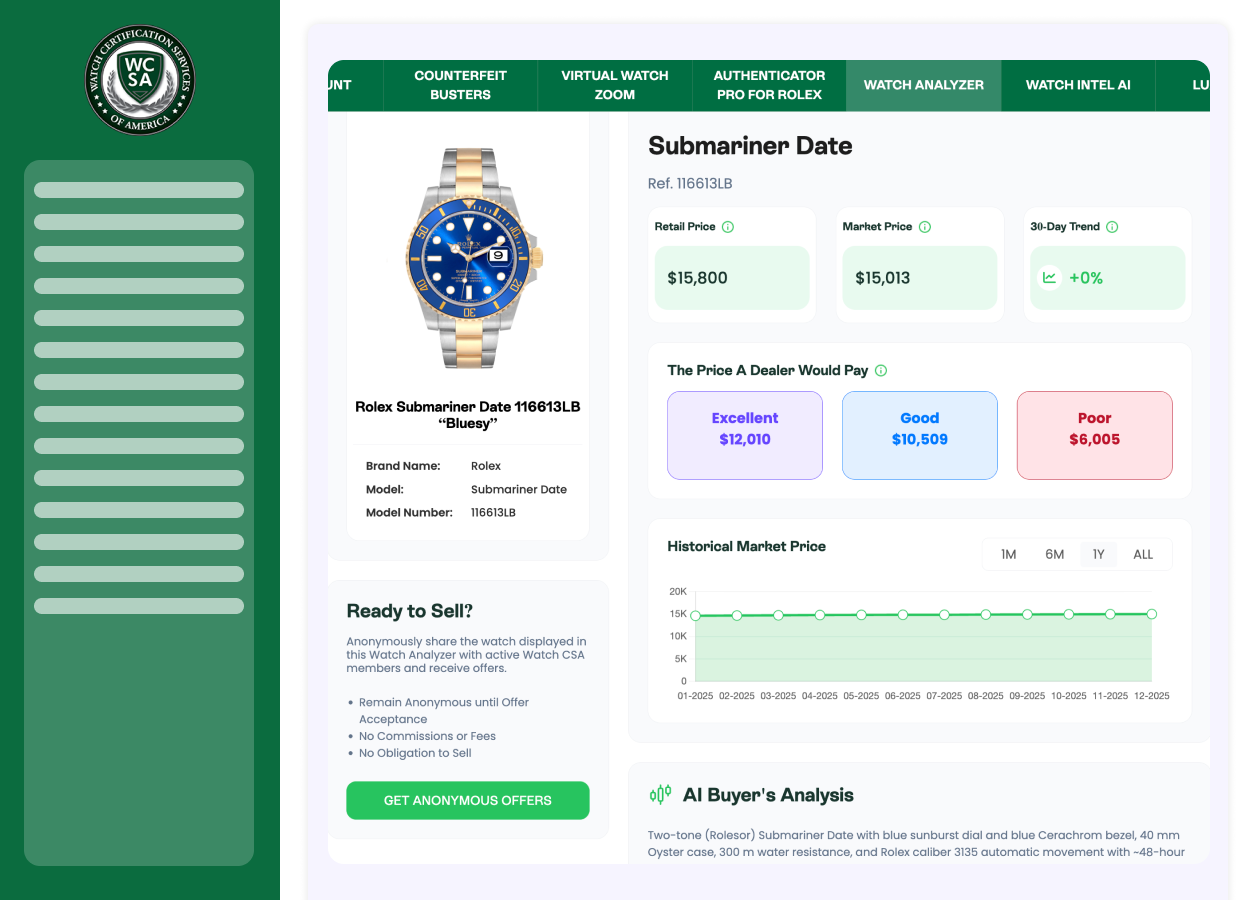Open the Counterfeit Busters tab
This screenshot has width=1244, height=900.
pos(460,85)
